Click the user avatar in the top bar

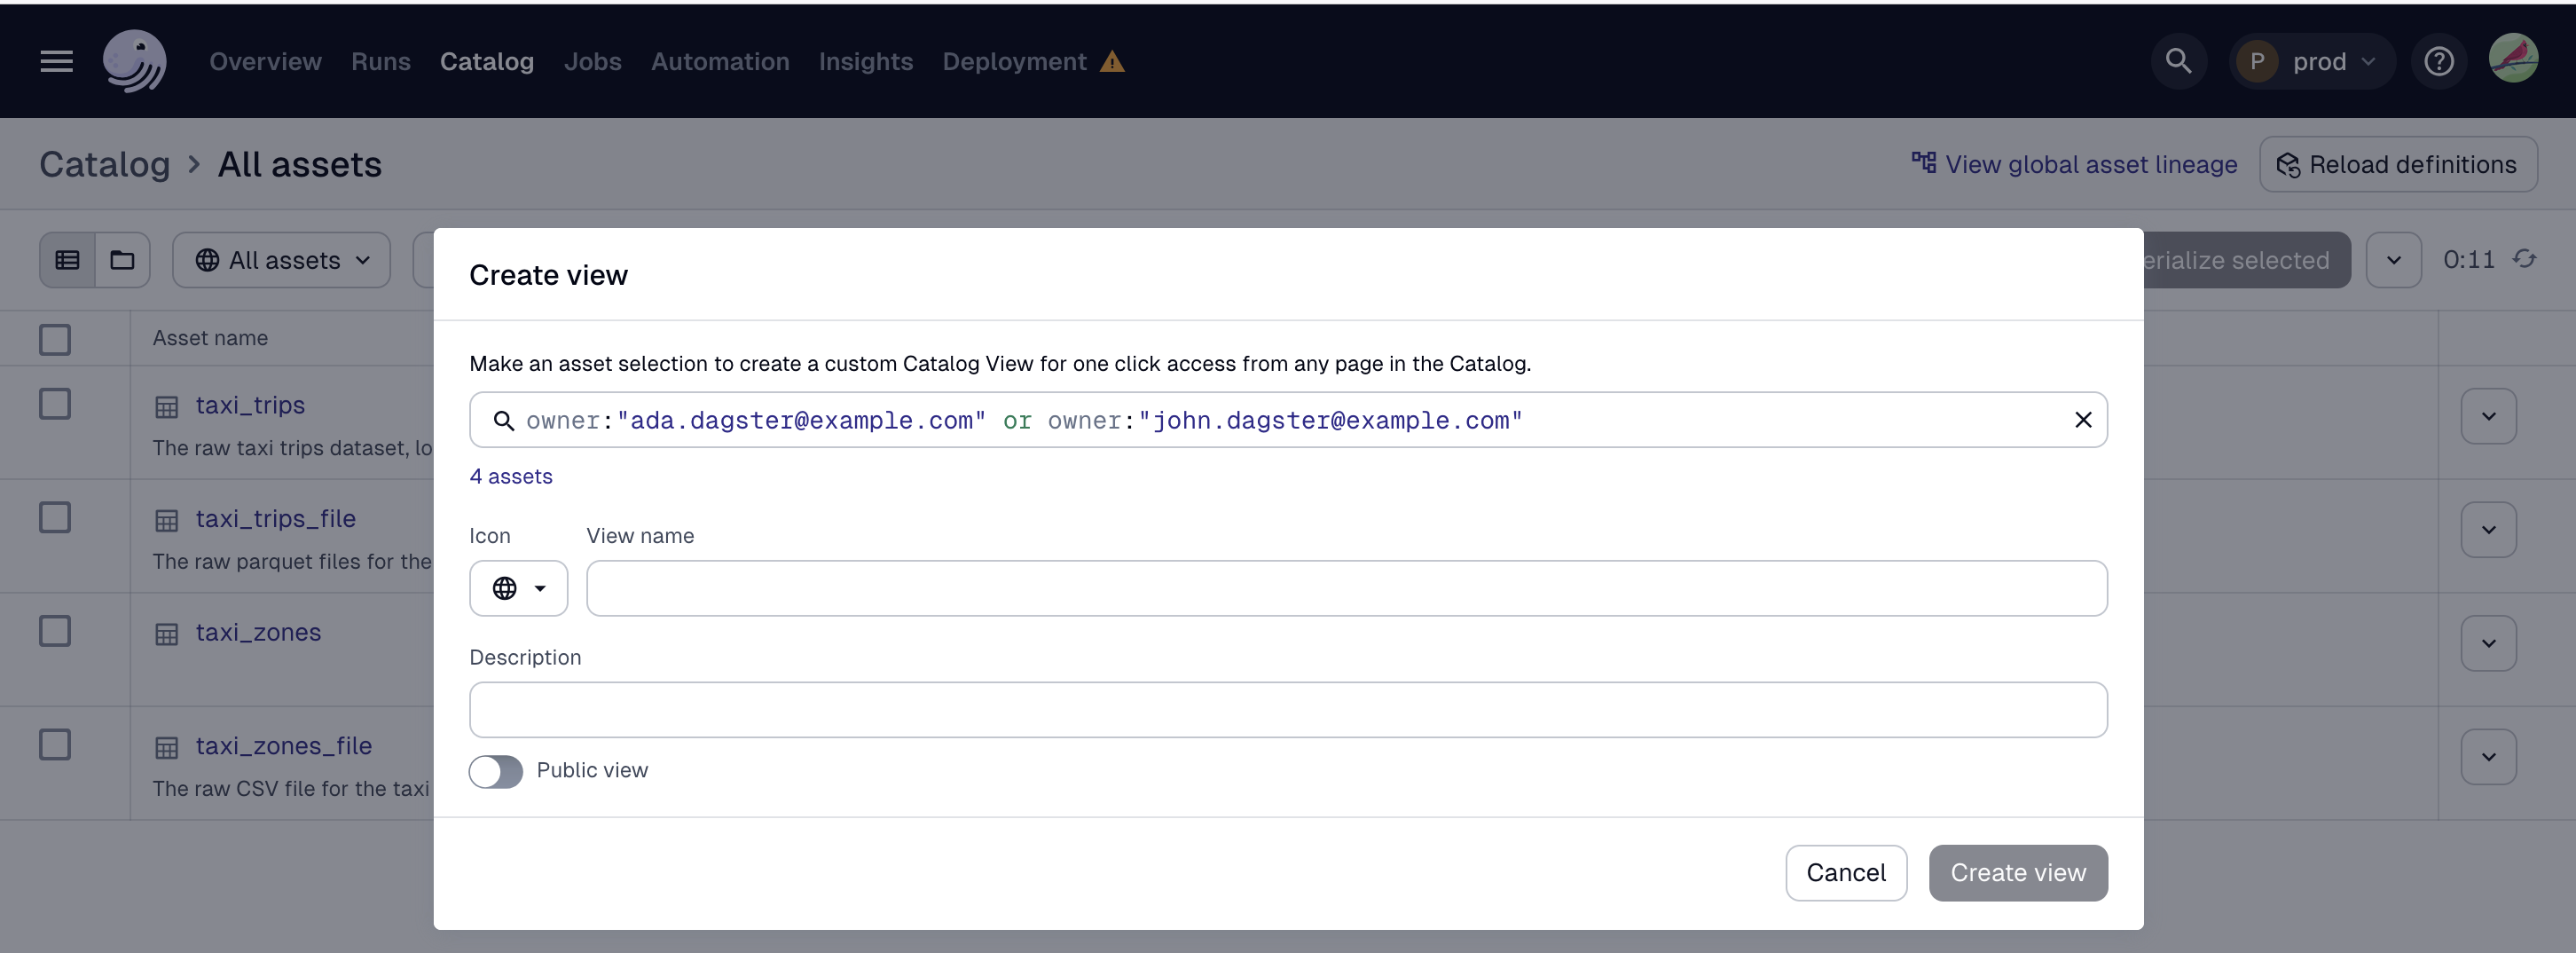[x=2515, y=59]
